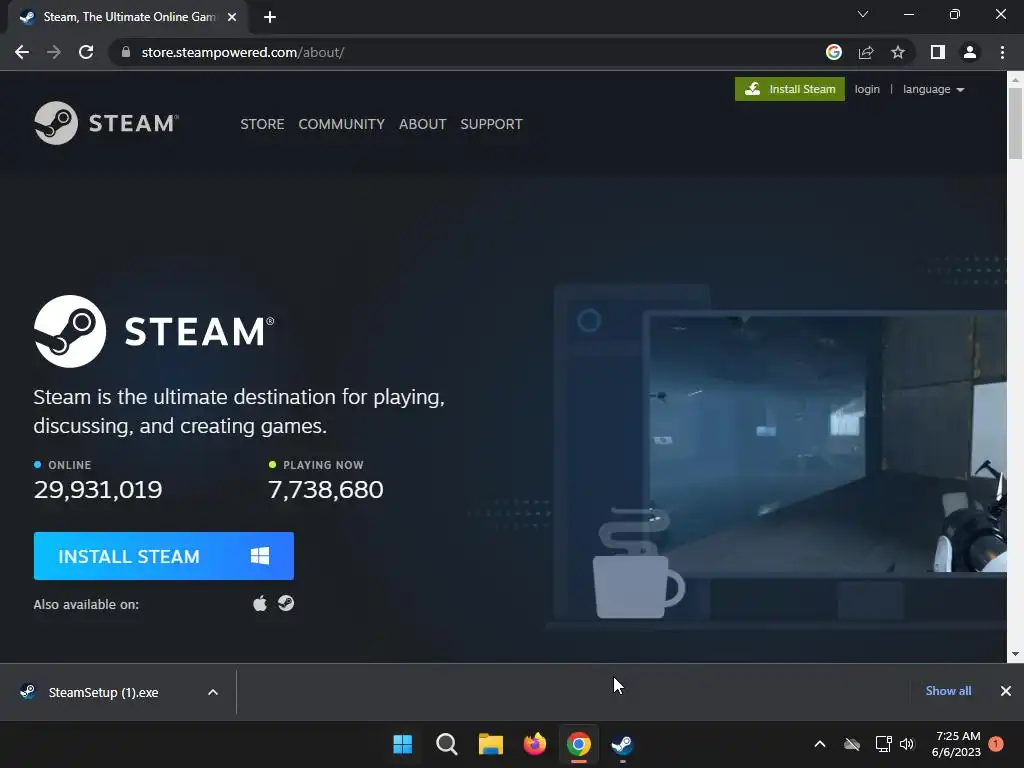This screenshot has width=1024, height=768.
Task: Click the online count 29,931,019
Action: 98,490
